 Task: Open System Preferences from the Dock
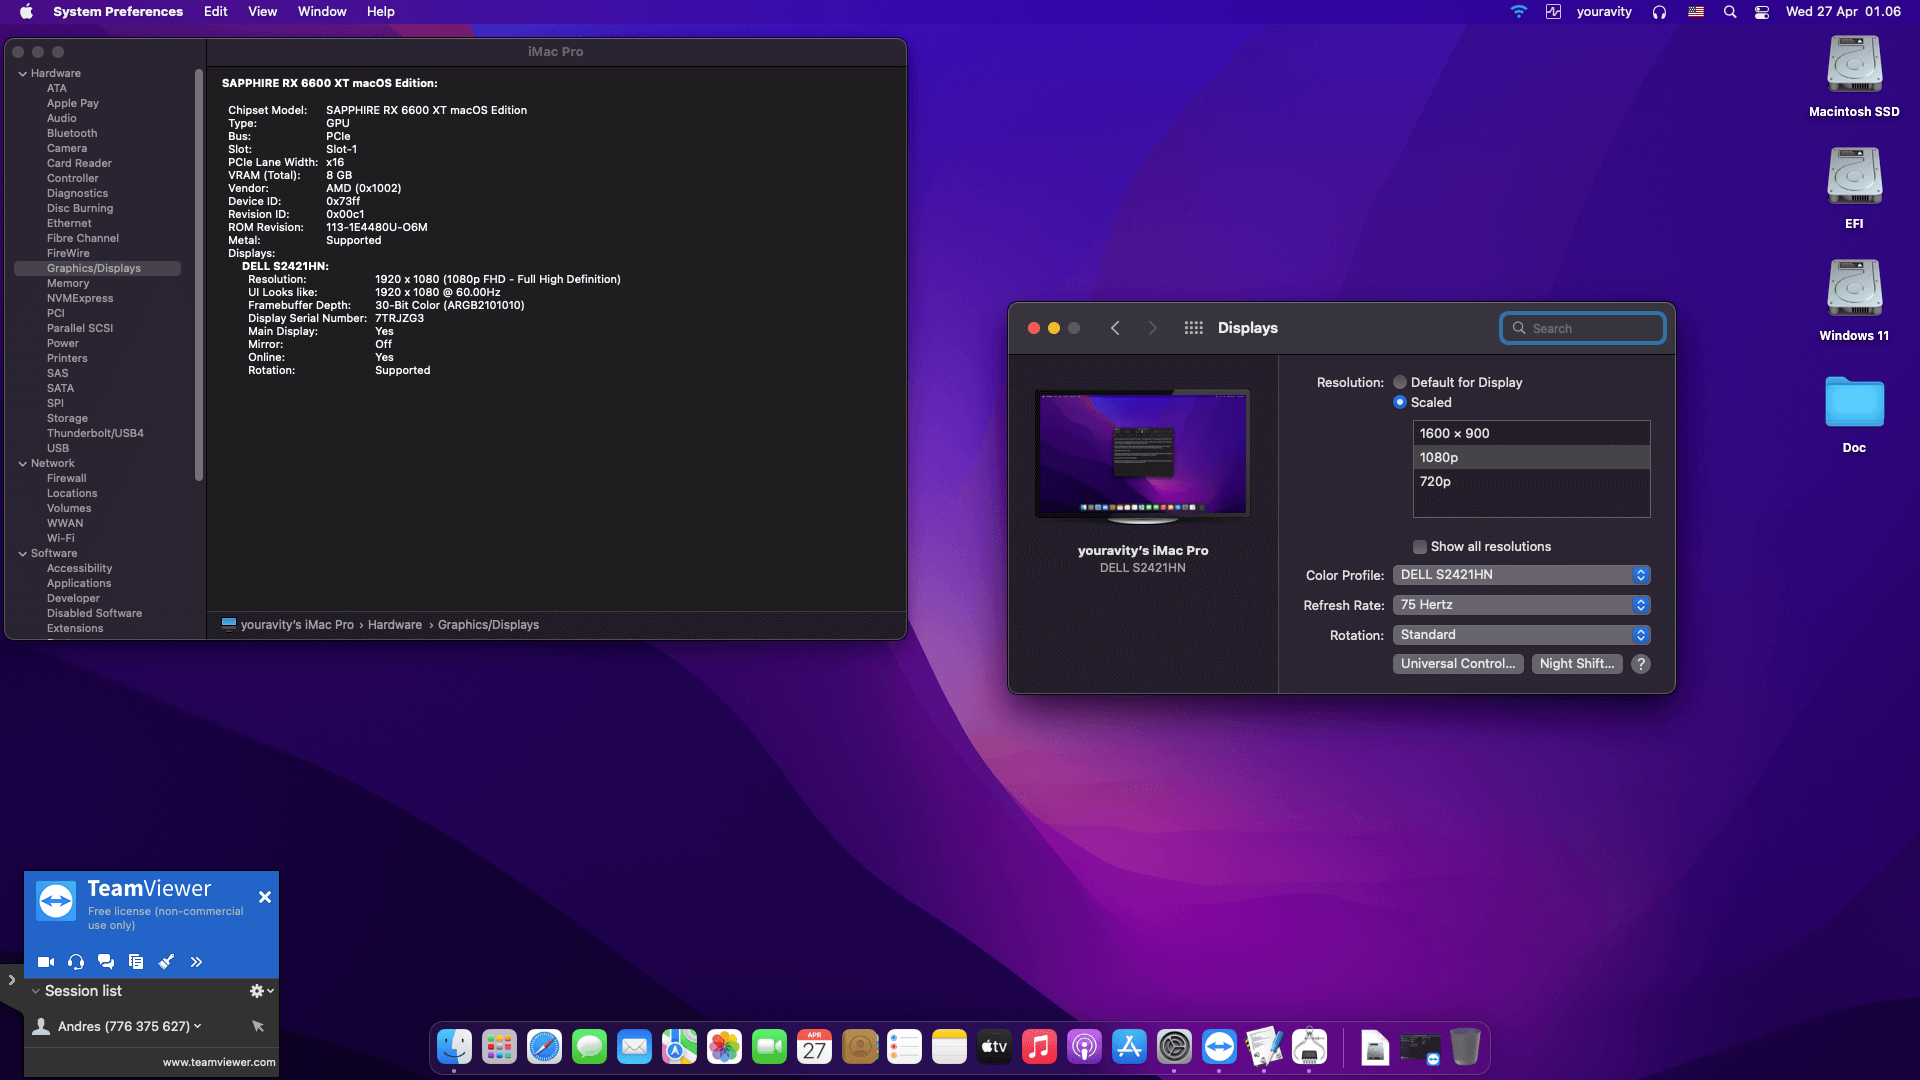pyautogui.click(x=1175, y=1047)
